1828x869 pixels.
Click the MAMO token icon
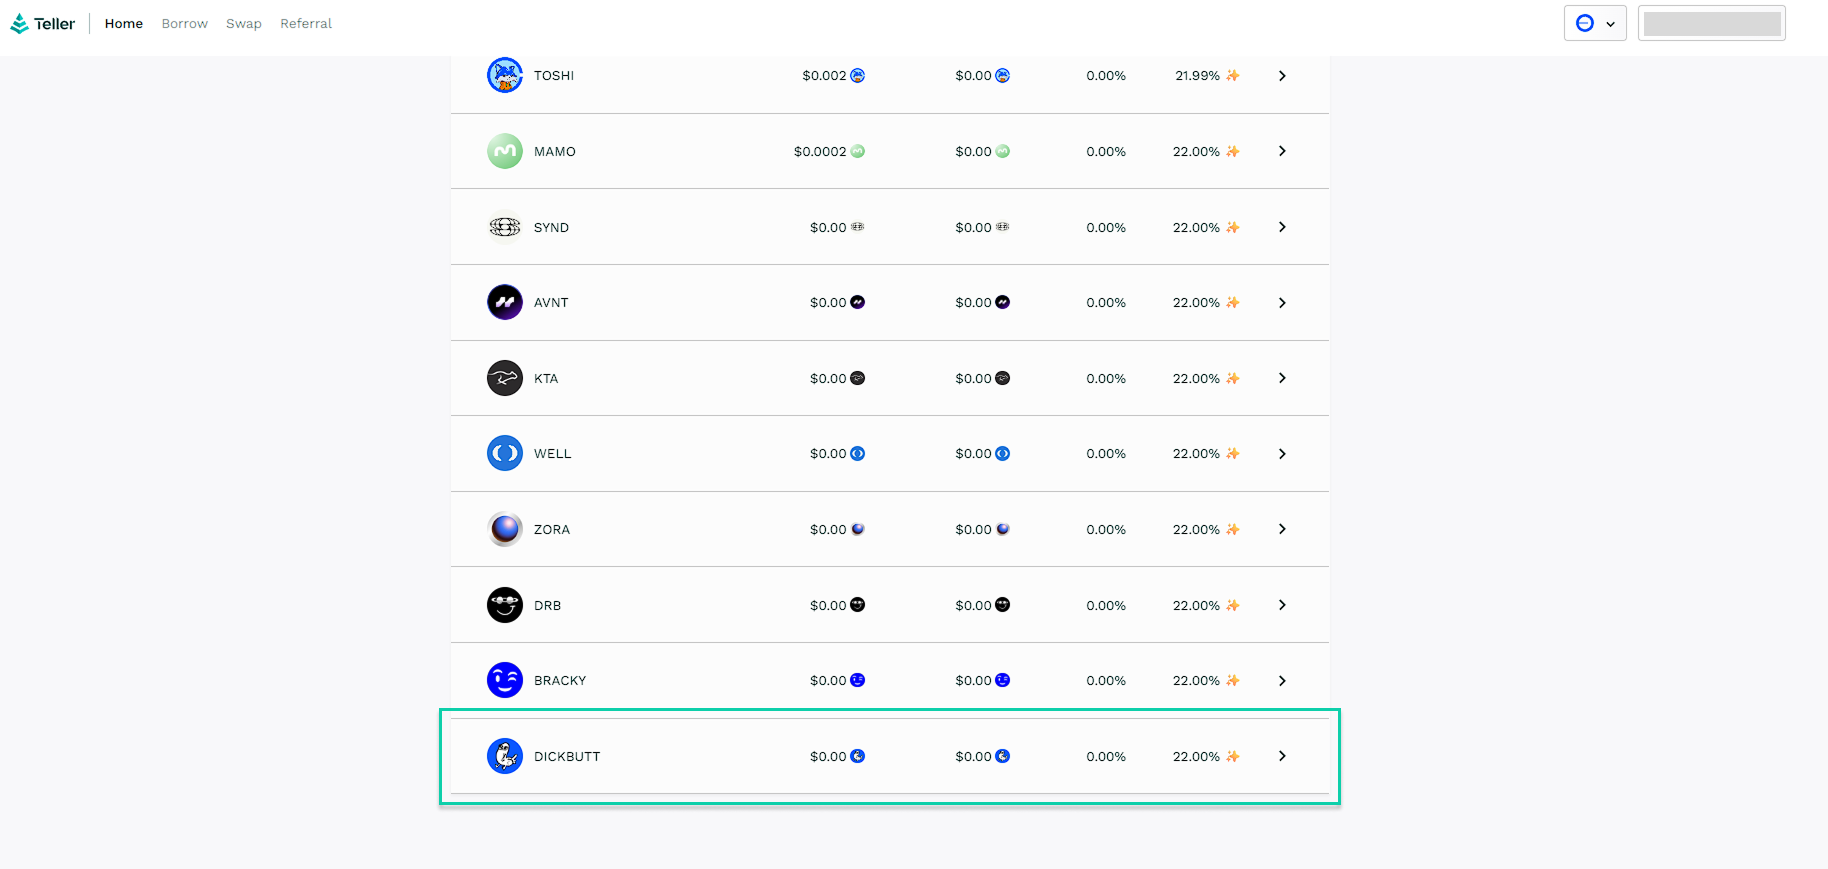coord(505,152)
